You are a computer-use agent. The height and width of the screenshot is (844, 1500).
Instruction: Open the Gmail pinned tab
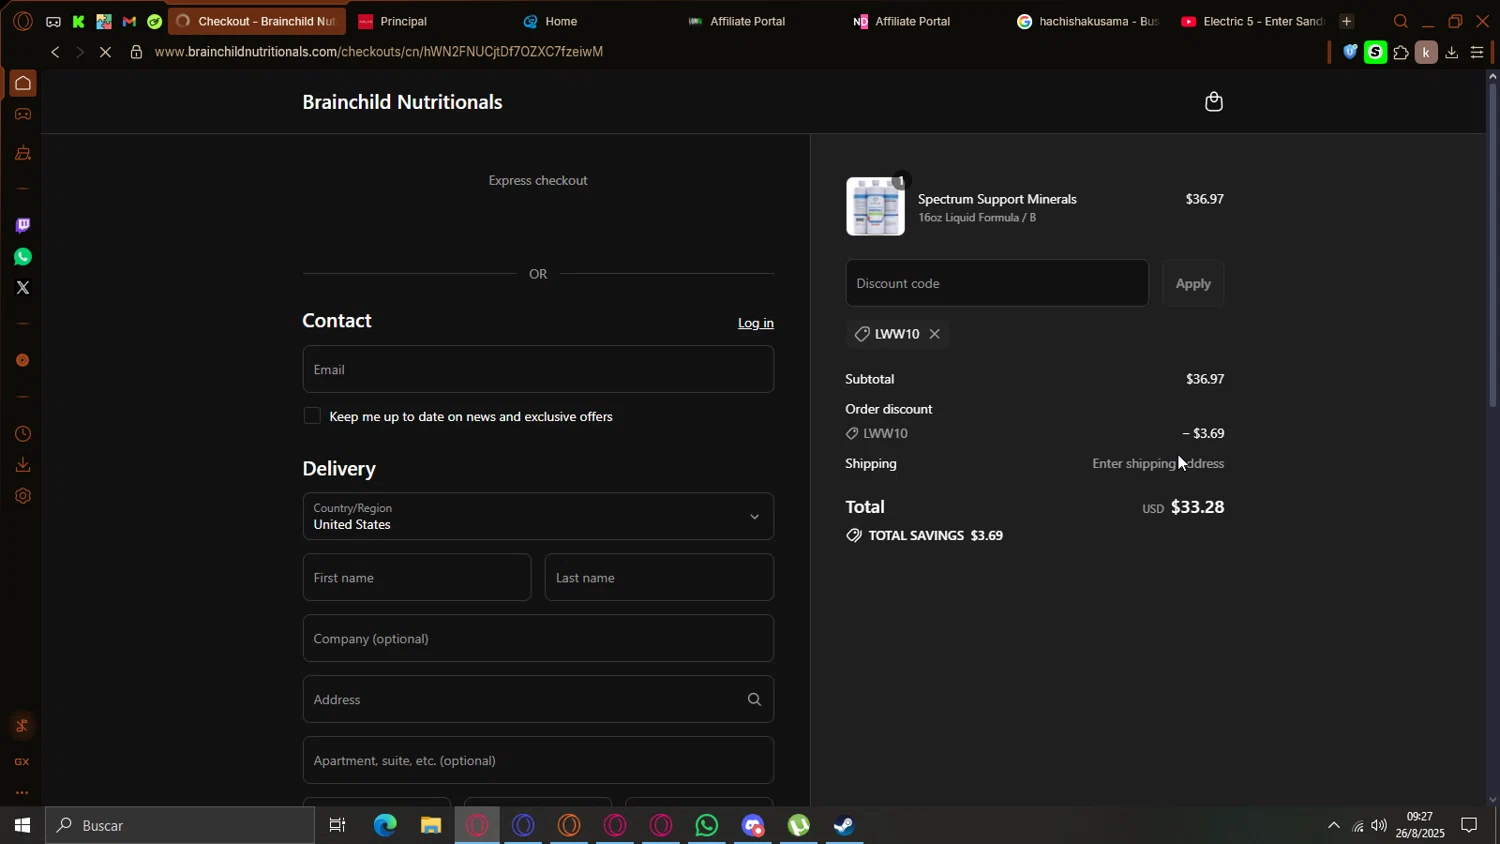pyautogui.click(x=129, y=21)
